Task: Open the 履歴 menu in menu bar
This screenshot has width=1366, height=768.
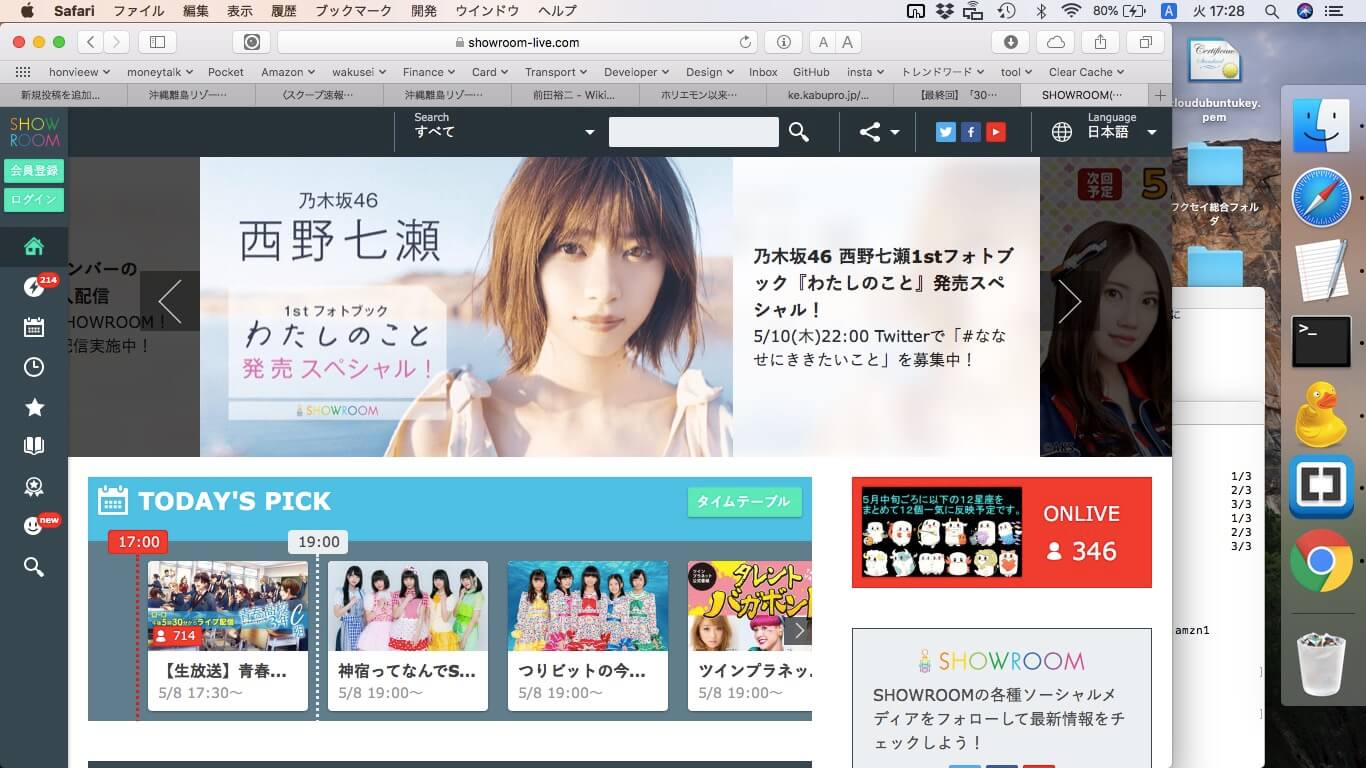Action: (284, 11)
